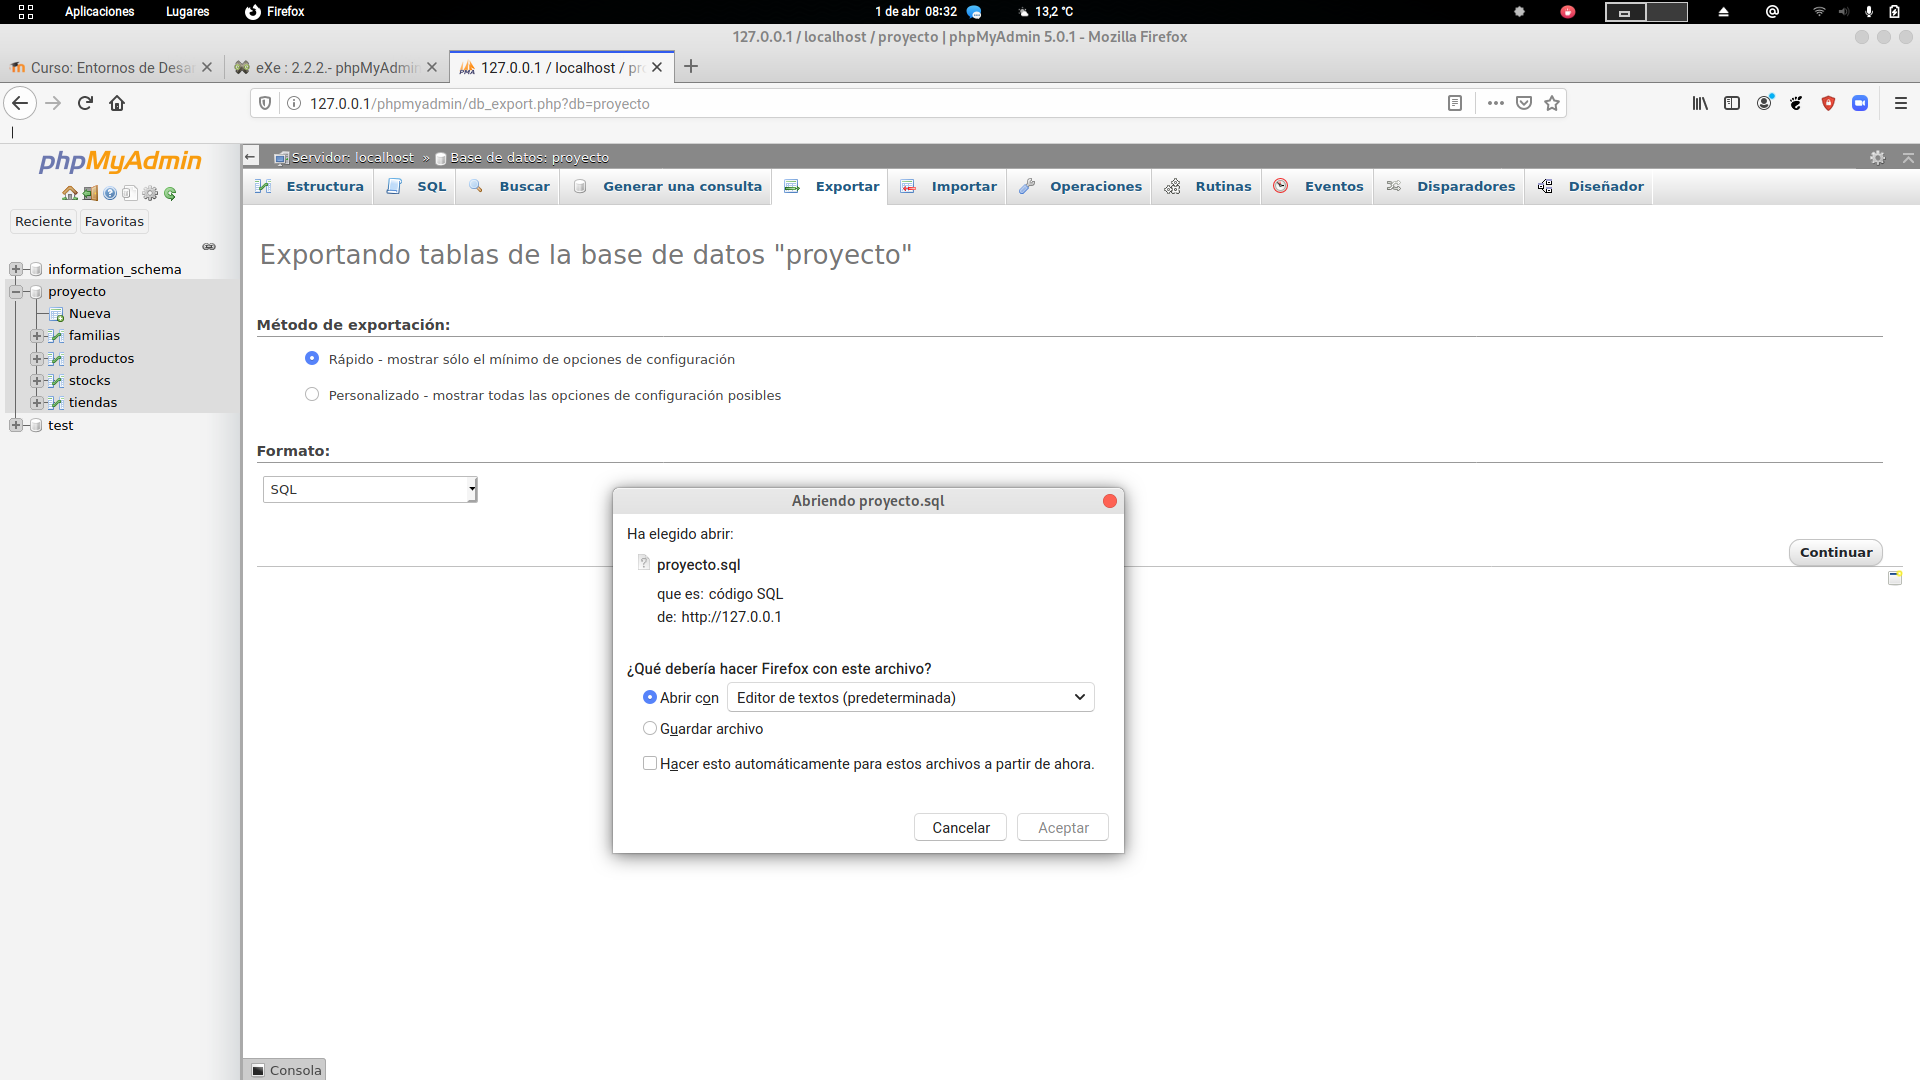Go back one page
This screenshot has height=1080, width=1920.
(20, 103)
